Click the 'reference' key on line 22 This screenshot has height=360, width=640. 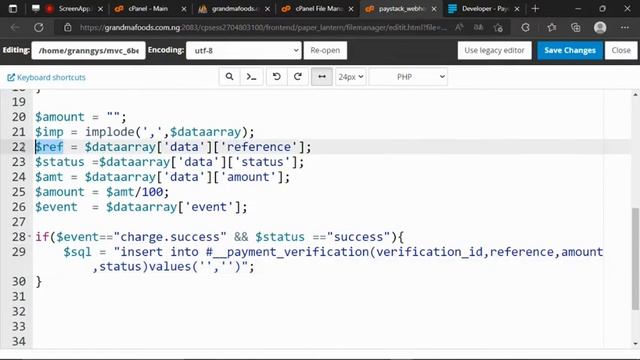(x=259, y=147)
